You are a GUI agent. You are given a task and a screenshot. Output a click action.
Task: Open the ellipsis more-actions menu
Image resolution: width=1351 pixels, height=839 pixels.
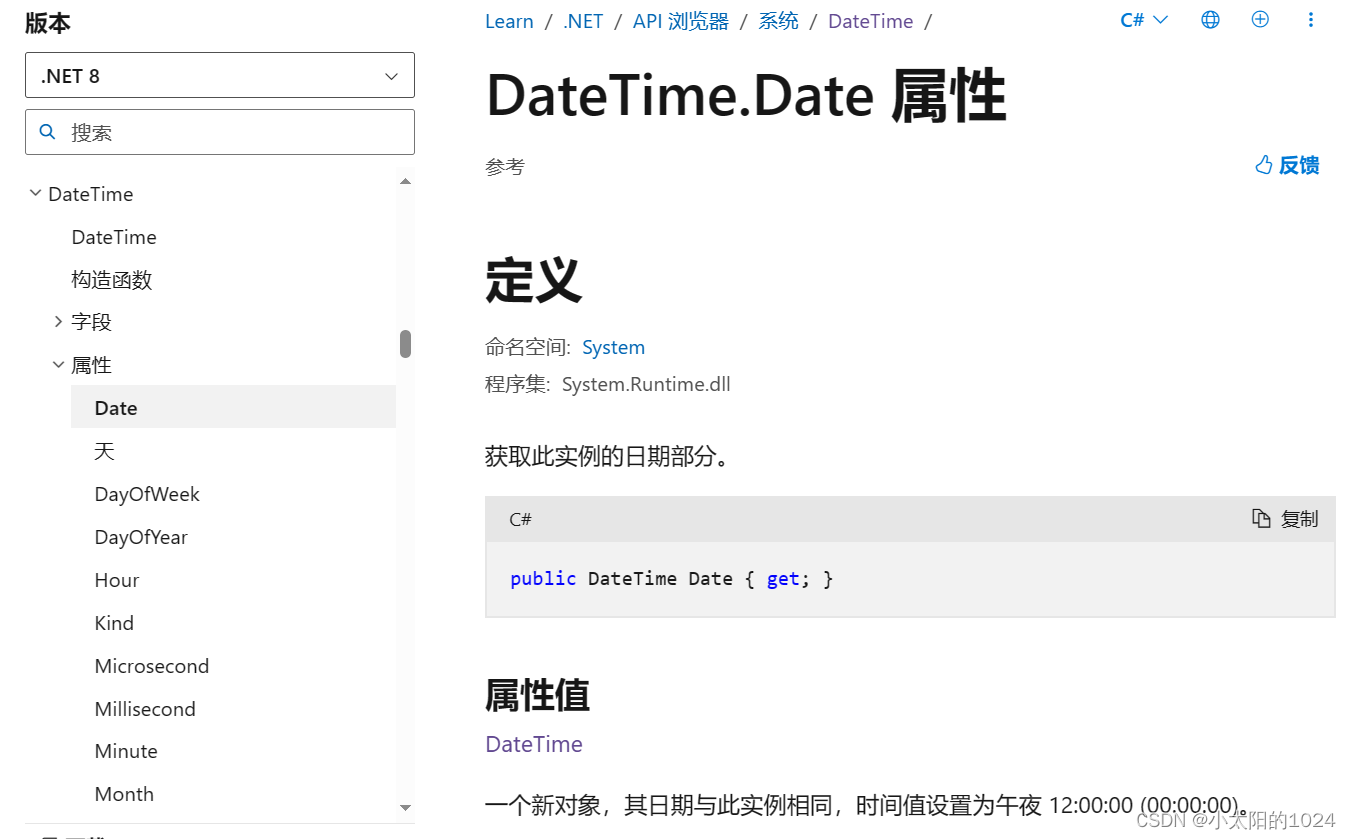coord(1310,19)
